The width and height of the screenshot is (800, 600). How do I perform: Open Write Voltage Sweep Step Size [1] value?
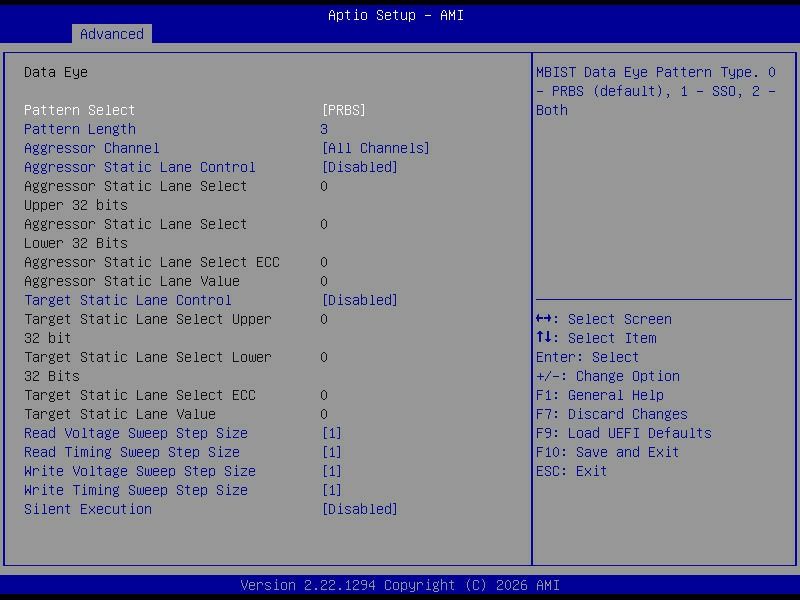(332, 471)
